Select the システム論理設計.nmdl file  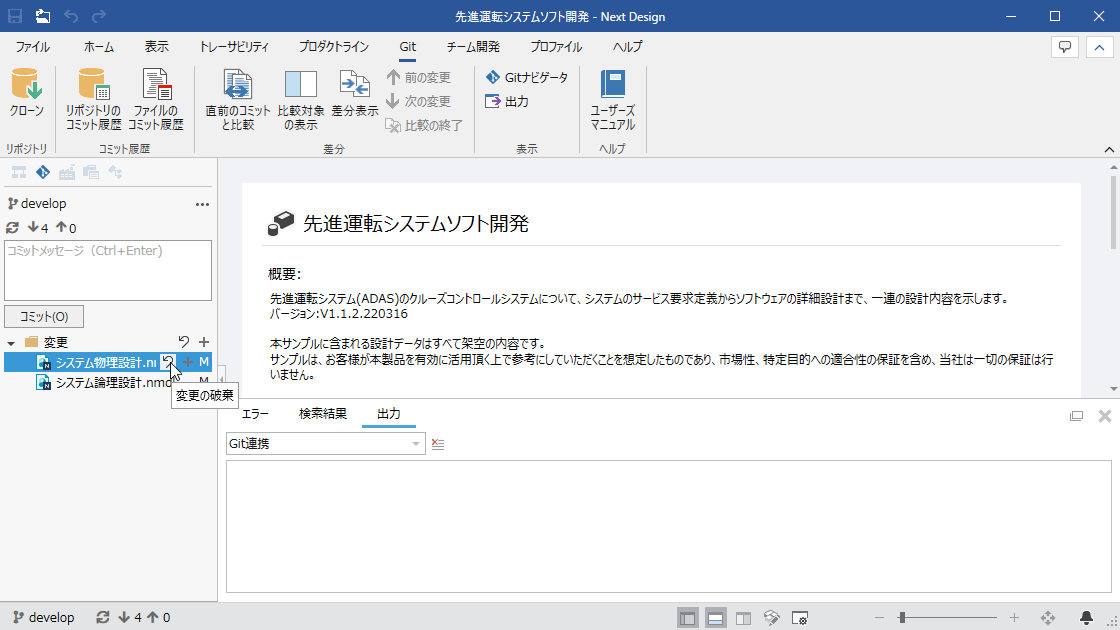click(x=109, y=383)
